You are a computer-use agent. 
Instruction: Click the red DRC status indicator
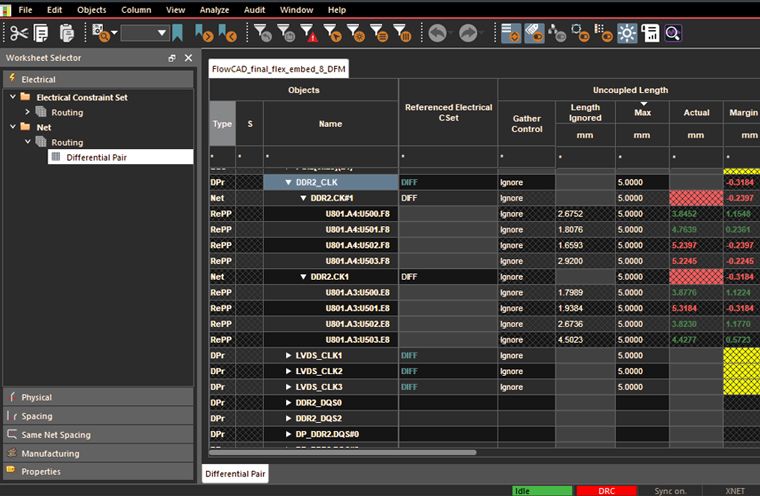click(606, 491)
